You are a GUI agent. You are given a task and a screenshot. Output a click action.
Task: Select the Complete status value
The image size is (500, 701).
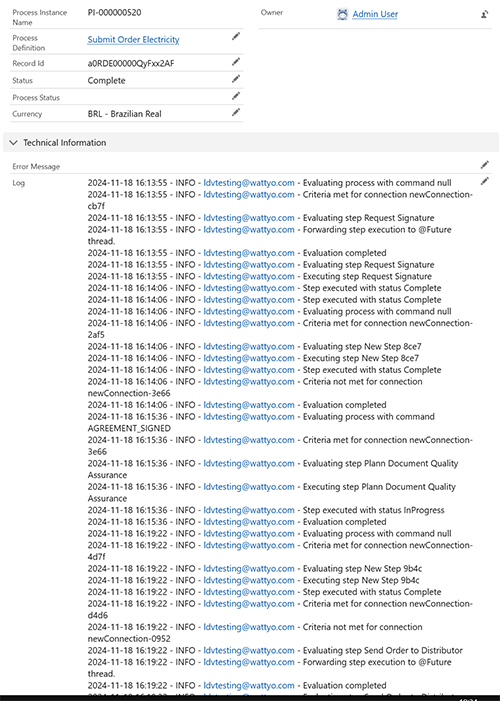coord(106,80)
